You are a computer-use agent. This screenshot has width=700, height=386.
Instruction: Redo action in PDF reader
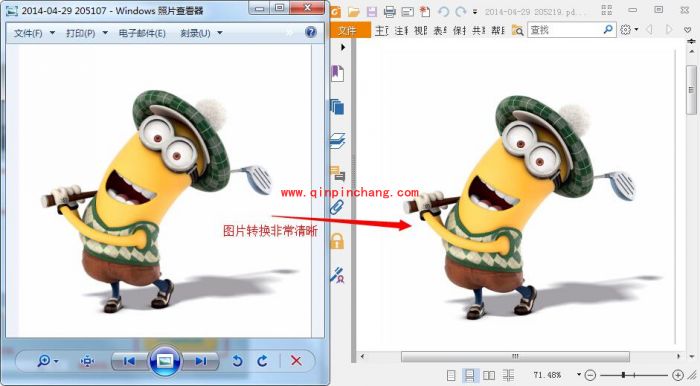[461, 12]
